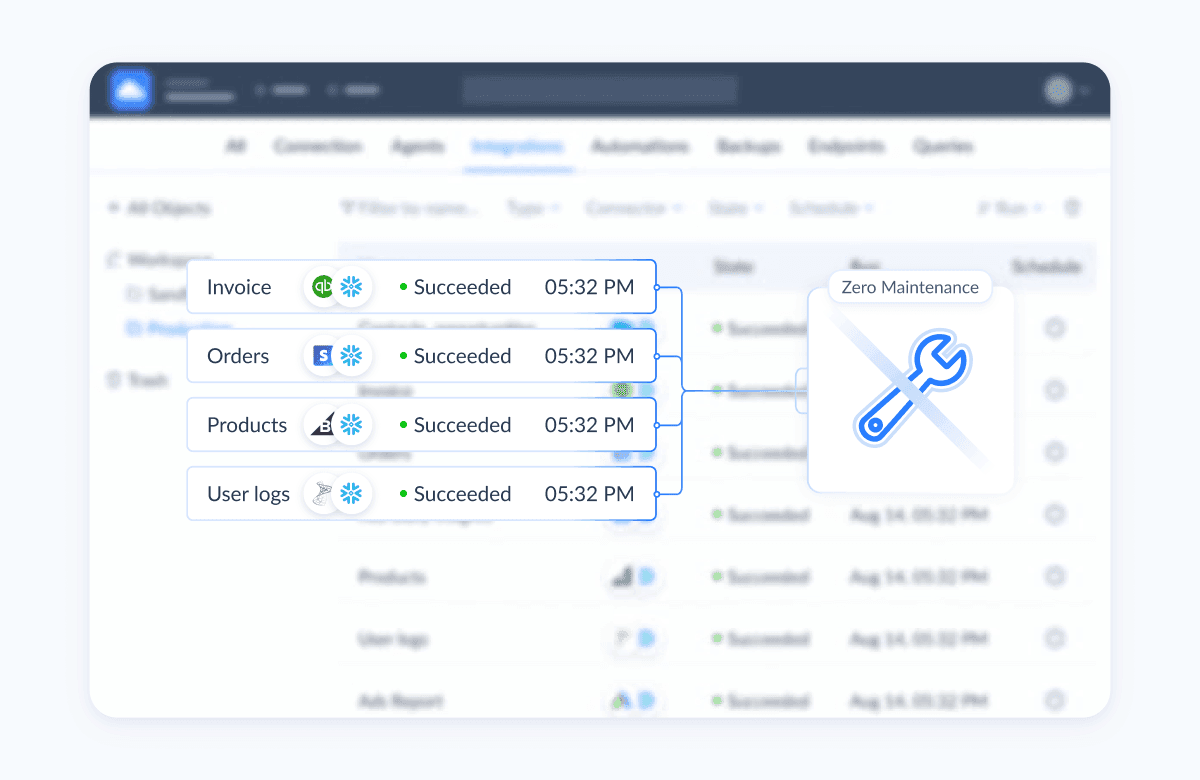Image resolution: width=1200 pixels, height=780 pixels.
Task: Open the user avatar in the header
Action: [1058, 91]
